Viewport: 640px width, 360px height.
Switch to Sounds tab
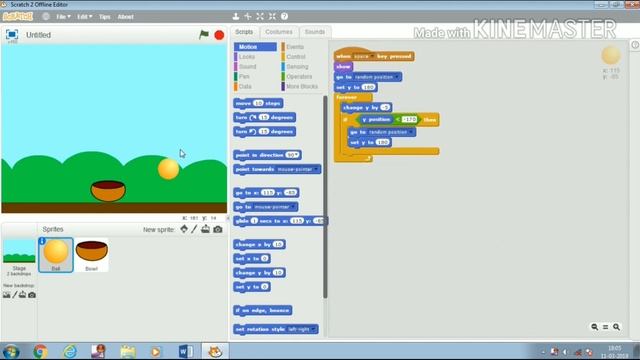[315, 32]
